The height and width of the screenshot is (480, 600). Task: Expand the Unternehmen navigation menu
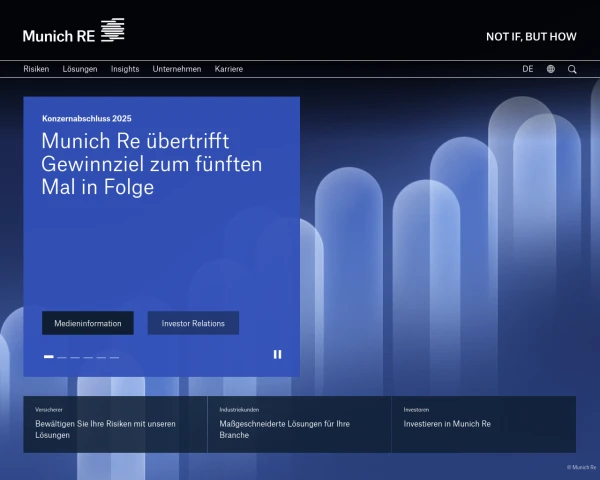pos(177,69)
